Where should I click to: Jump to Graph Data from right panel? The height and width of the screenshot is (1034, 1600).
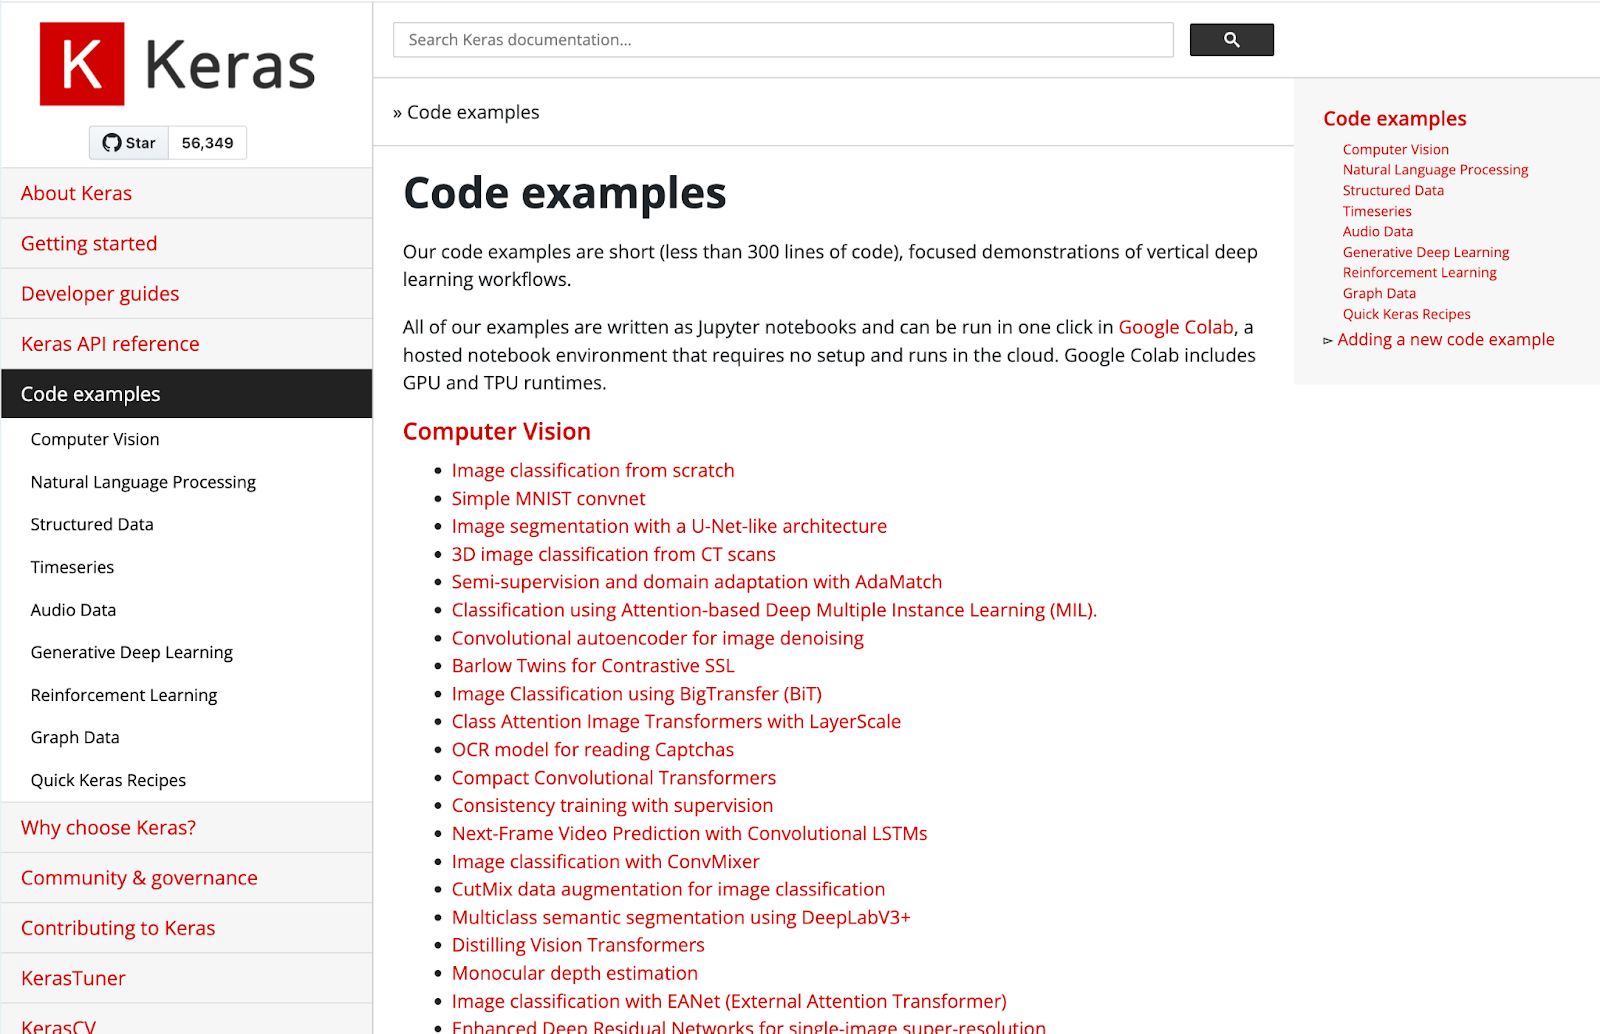click(x=1379, y=294)
